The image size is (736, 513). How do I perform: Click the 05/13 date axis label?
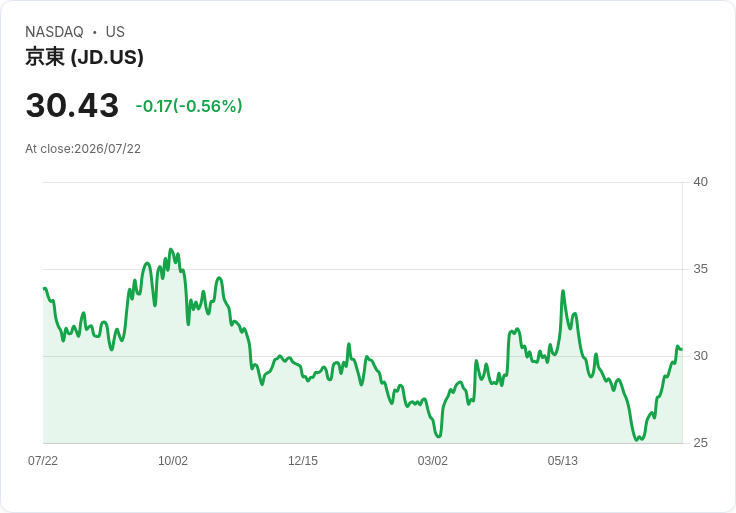pyautogui.click(x=562, y=461)
